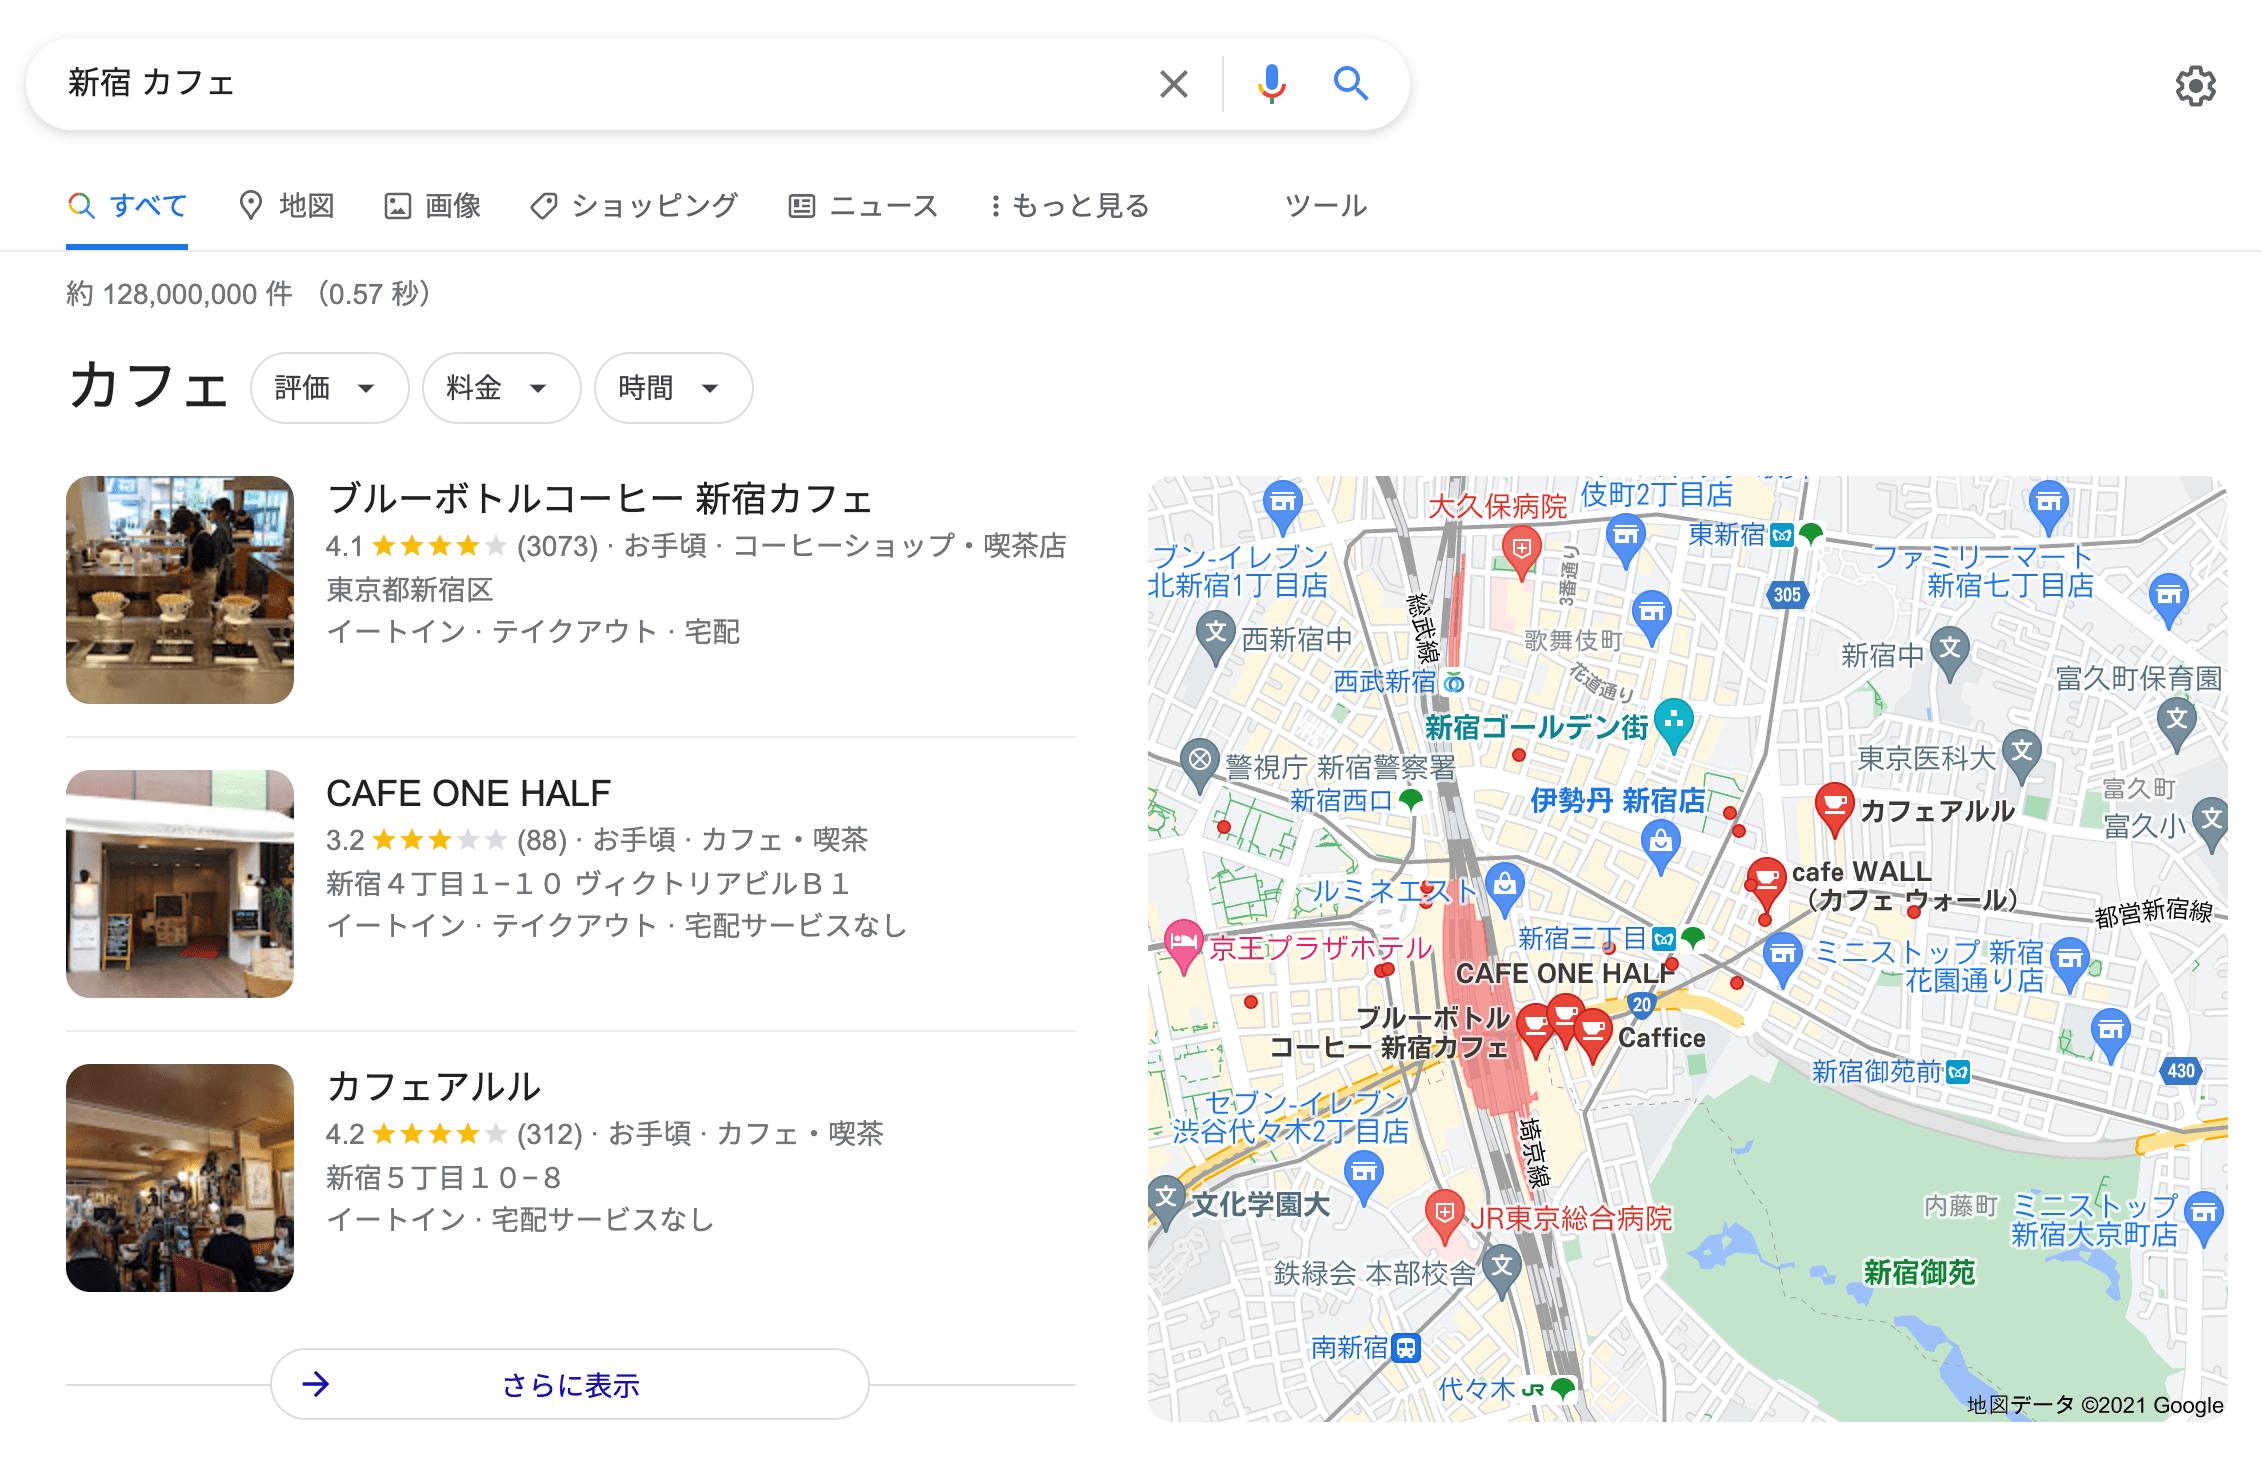Click the 新宿 カフェ search input field
The width and height of the screenshot is (2262, 1480).
600,84
